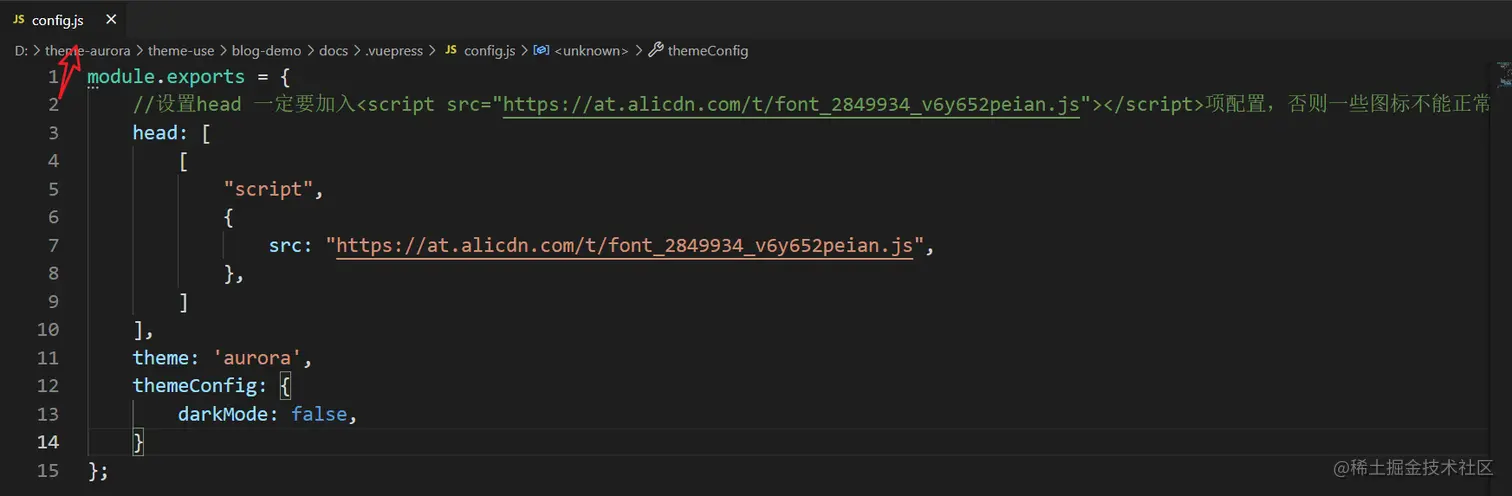This screenshot has height=496, width=1512.
Task: Open the <unknown> symbol breadcrumb
Action: pyautogui.click(x=591, y=50)
